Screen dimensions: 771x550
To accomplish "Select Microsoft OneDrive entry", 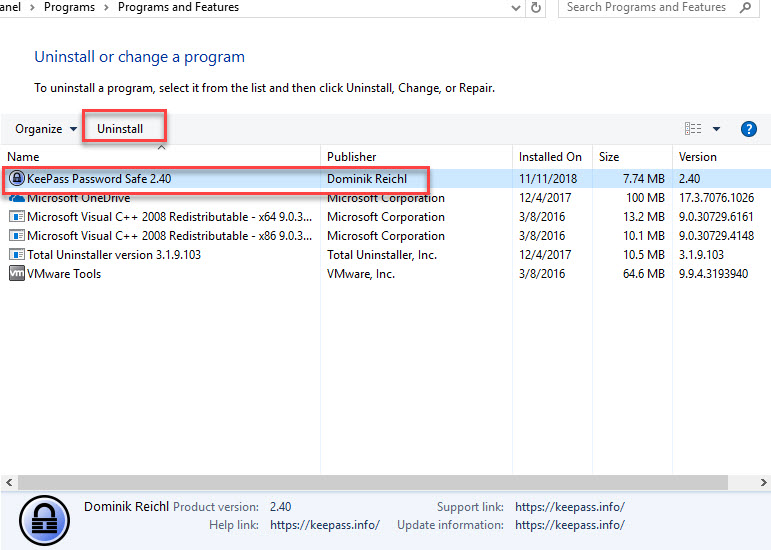I will point(386,198).
